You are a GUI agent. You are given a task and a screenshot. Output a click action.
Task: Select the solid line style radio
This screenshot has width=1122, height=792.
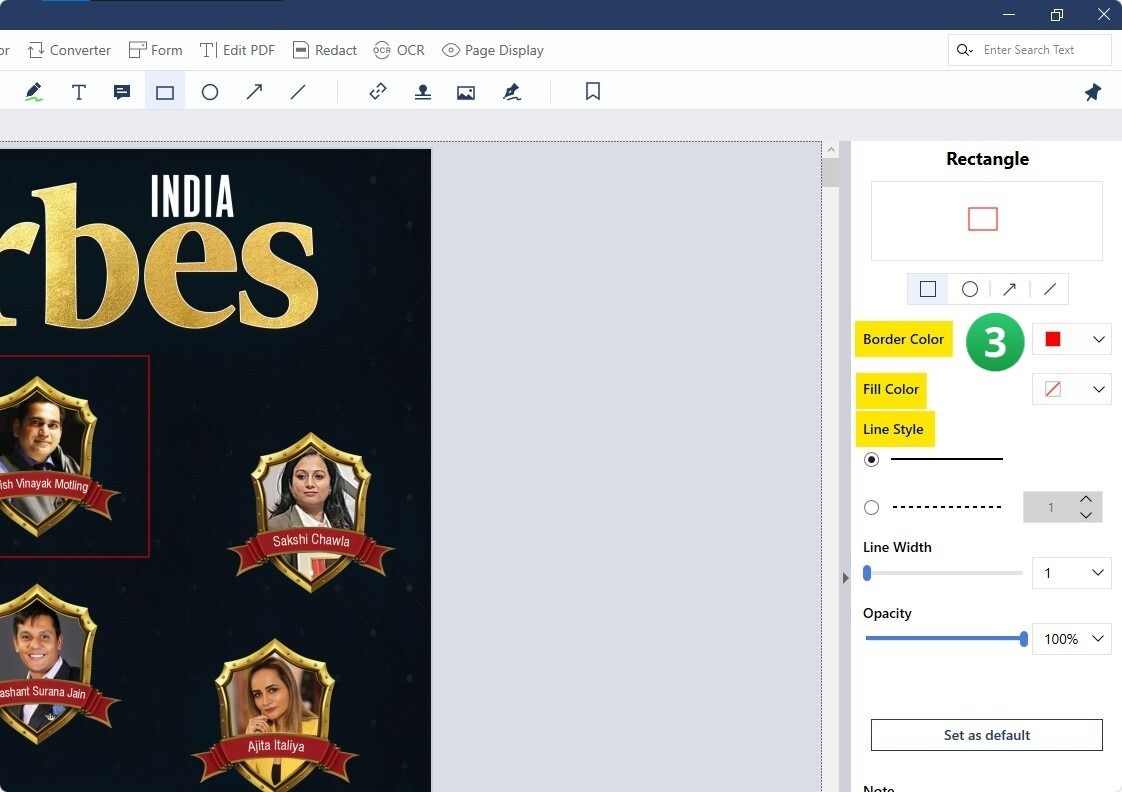871,459
